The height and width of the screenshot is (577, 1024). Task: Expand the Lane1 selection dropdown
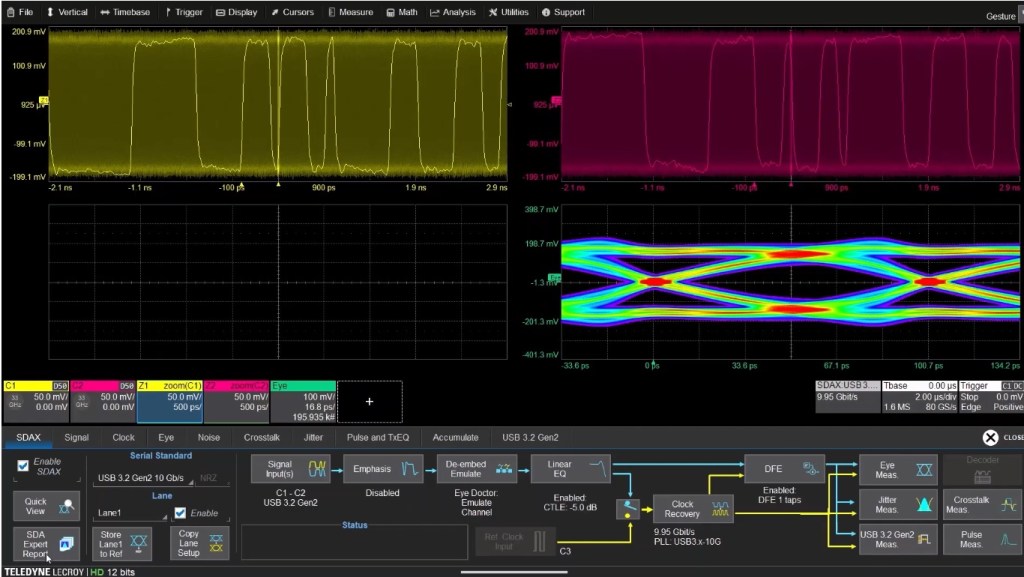click(128, 513)
